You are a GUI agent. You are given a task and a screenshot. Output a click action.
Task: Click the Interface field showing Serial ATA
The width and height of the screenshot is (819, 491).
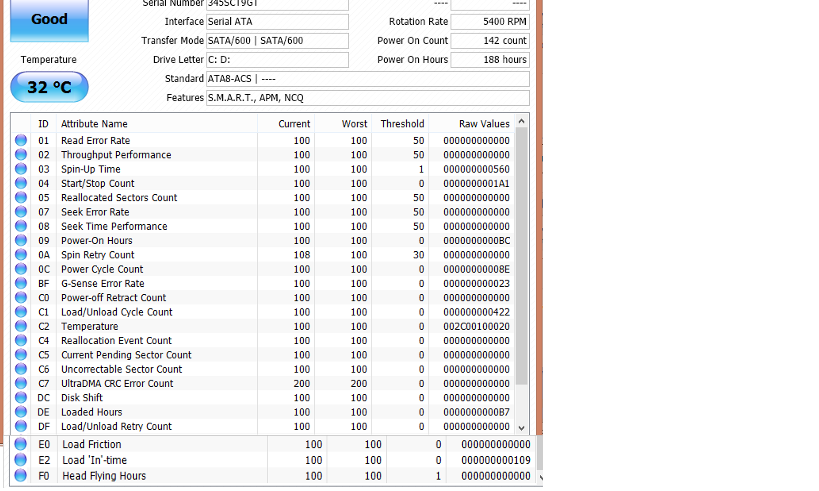coord(277,21)
